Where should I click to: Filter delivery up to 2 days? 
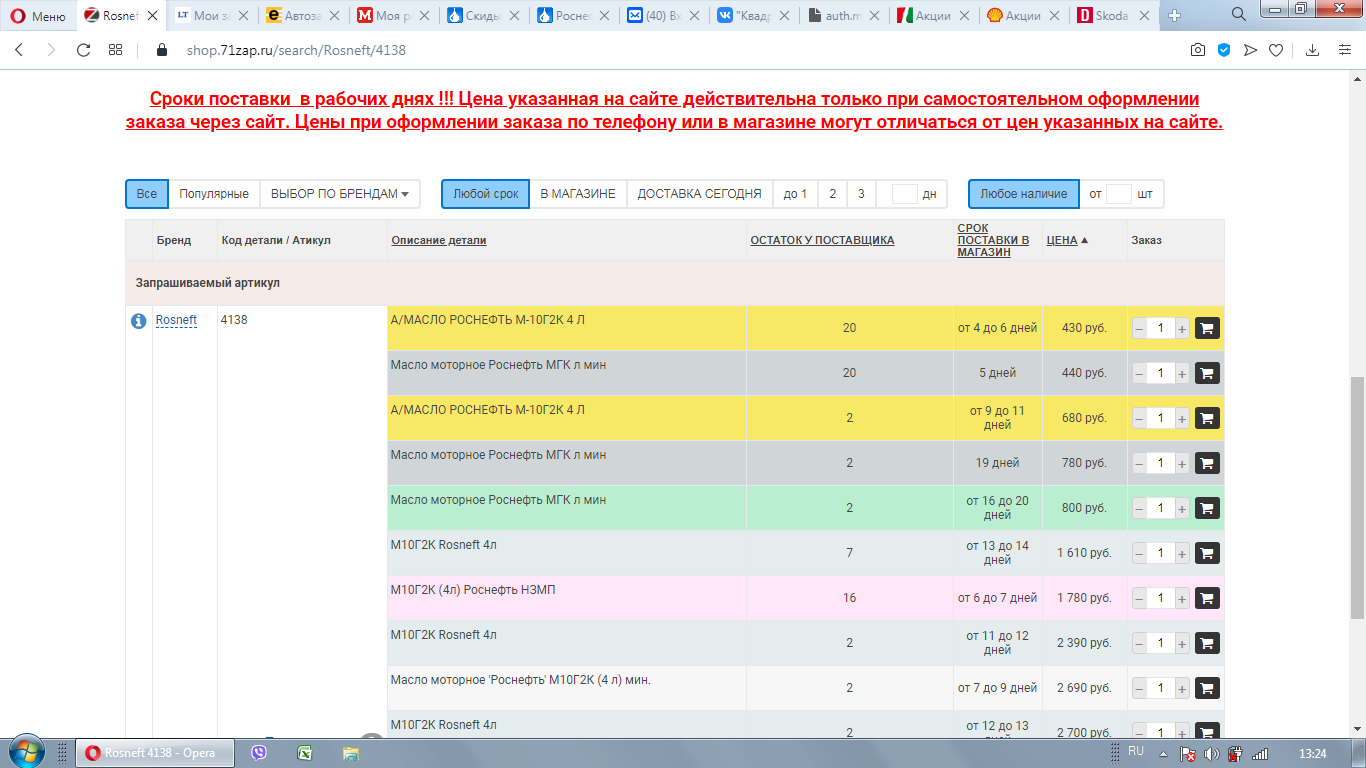pyautogui.click(x=833, y=194)
